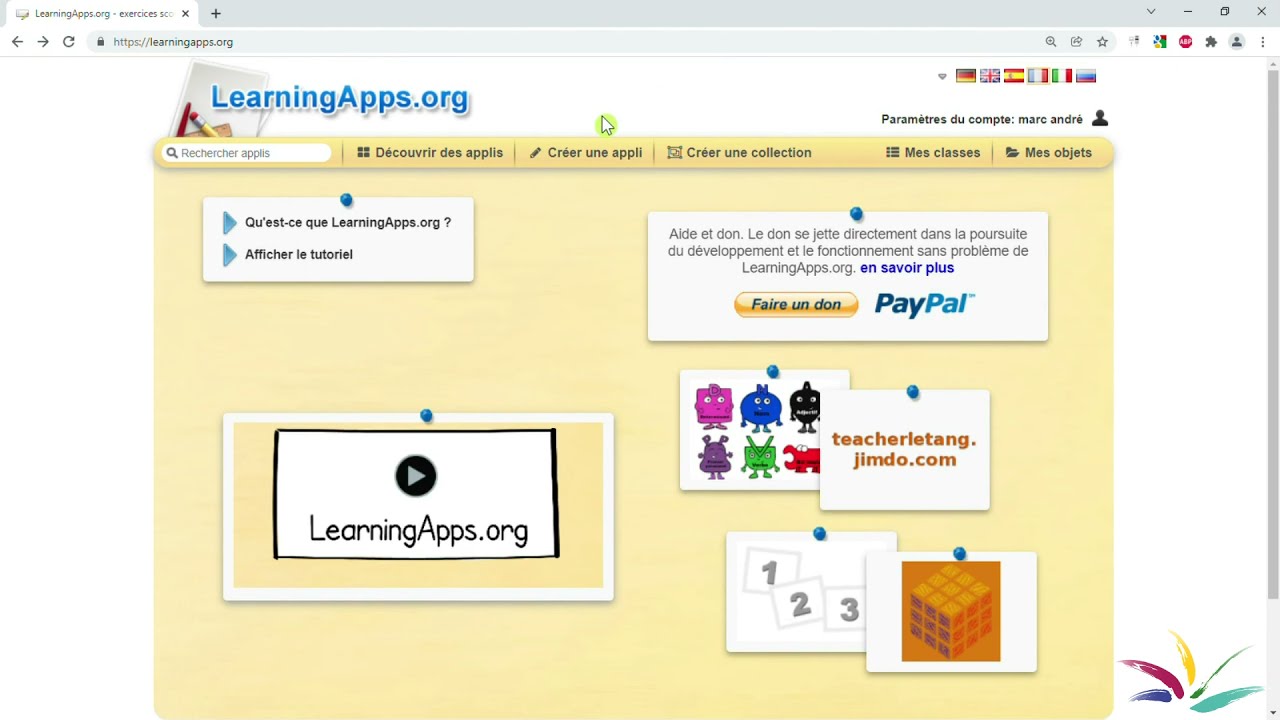Click the share page icon in address bar

[x=1077, y=42]
